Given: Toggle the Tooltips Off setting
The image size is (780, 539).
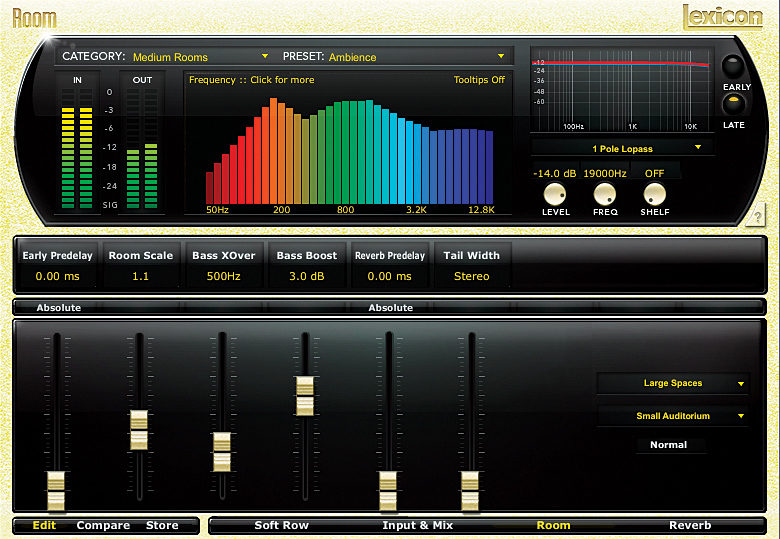Looking at the screenshot, I should coord(479,80).
